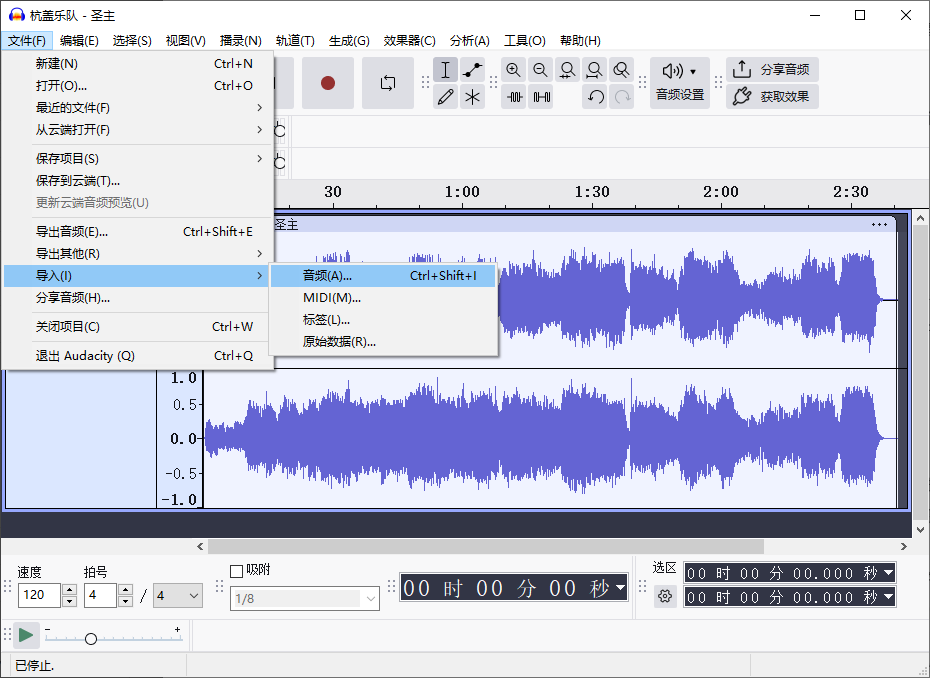Click the Undo arrow icon
Image resolution: width=930 pixels, height=678 pixels.
point(594,97)
